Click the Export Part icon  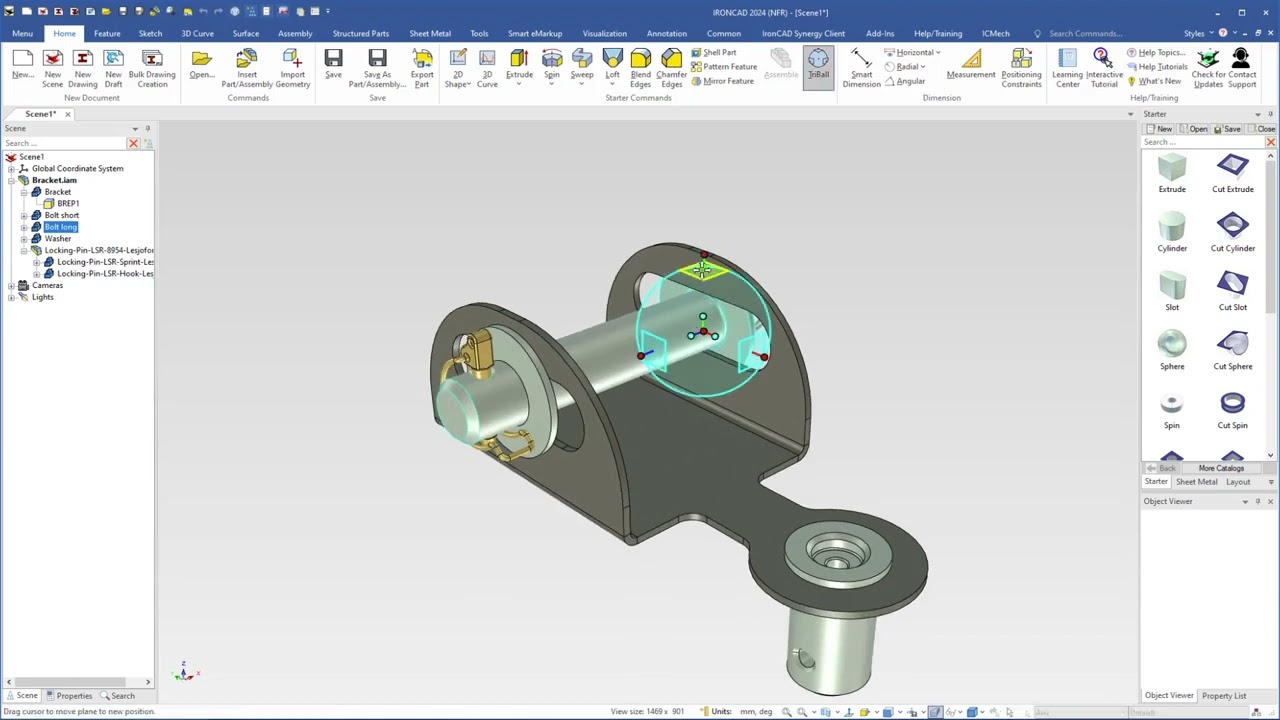(422, 68)
